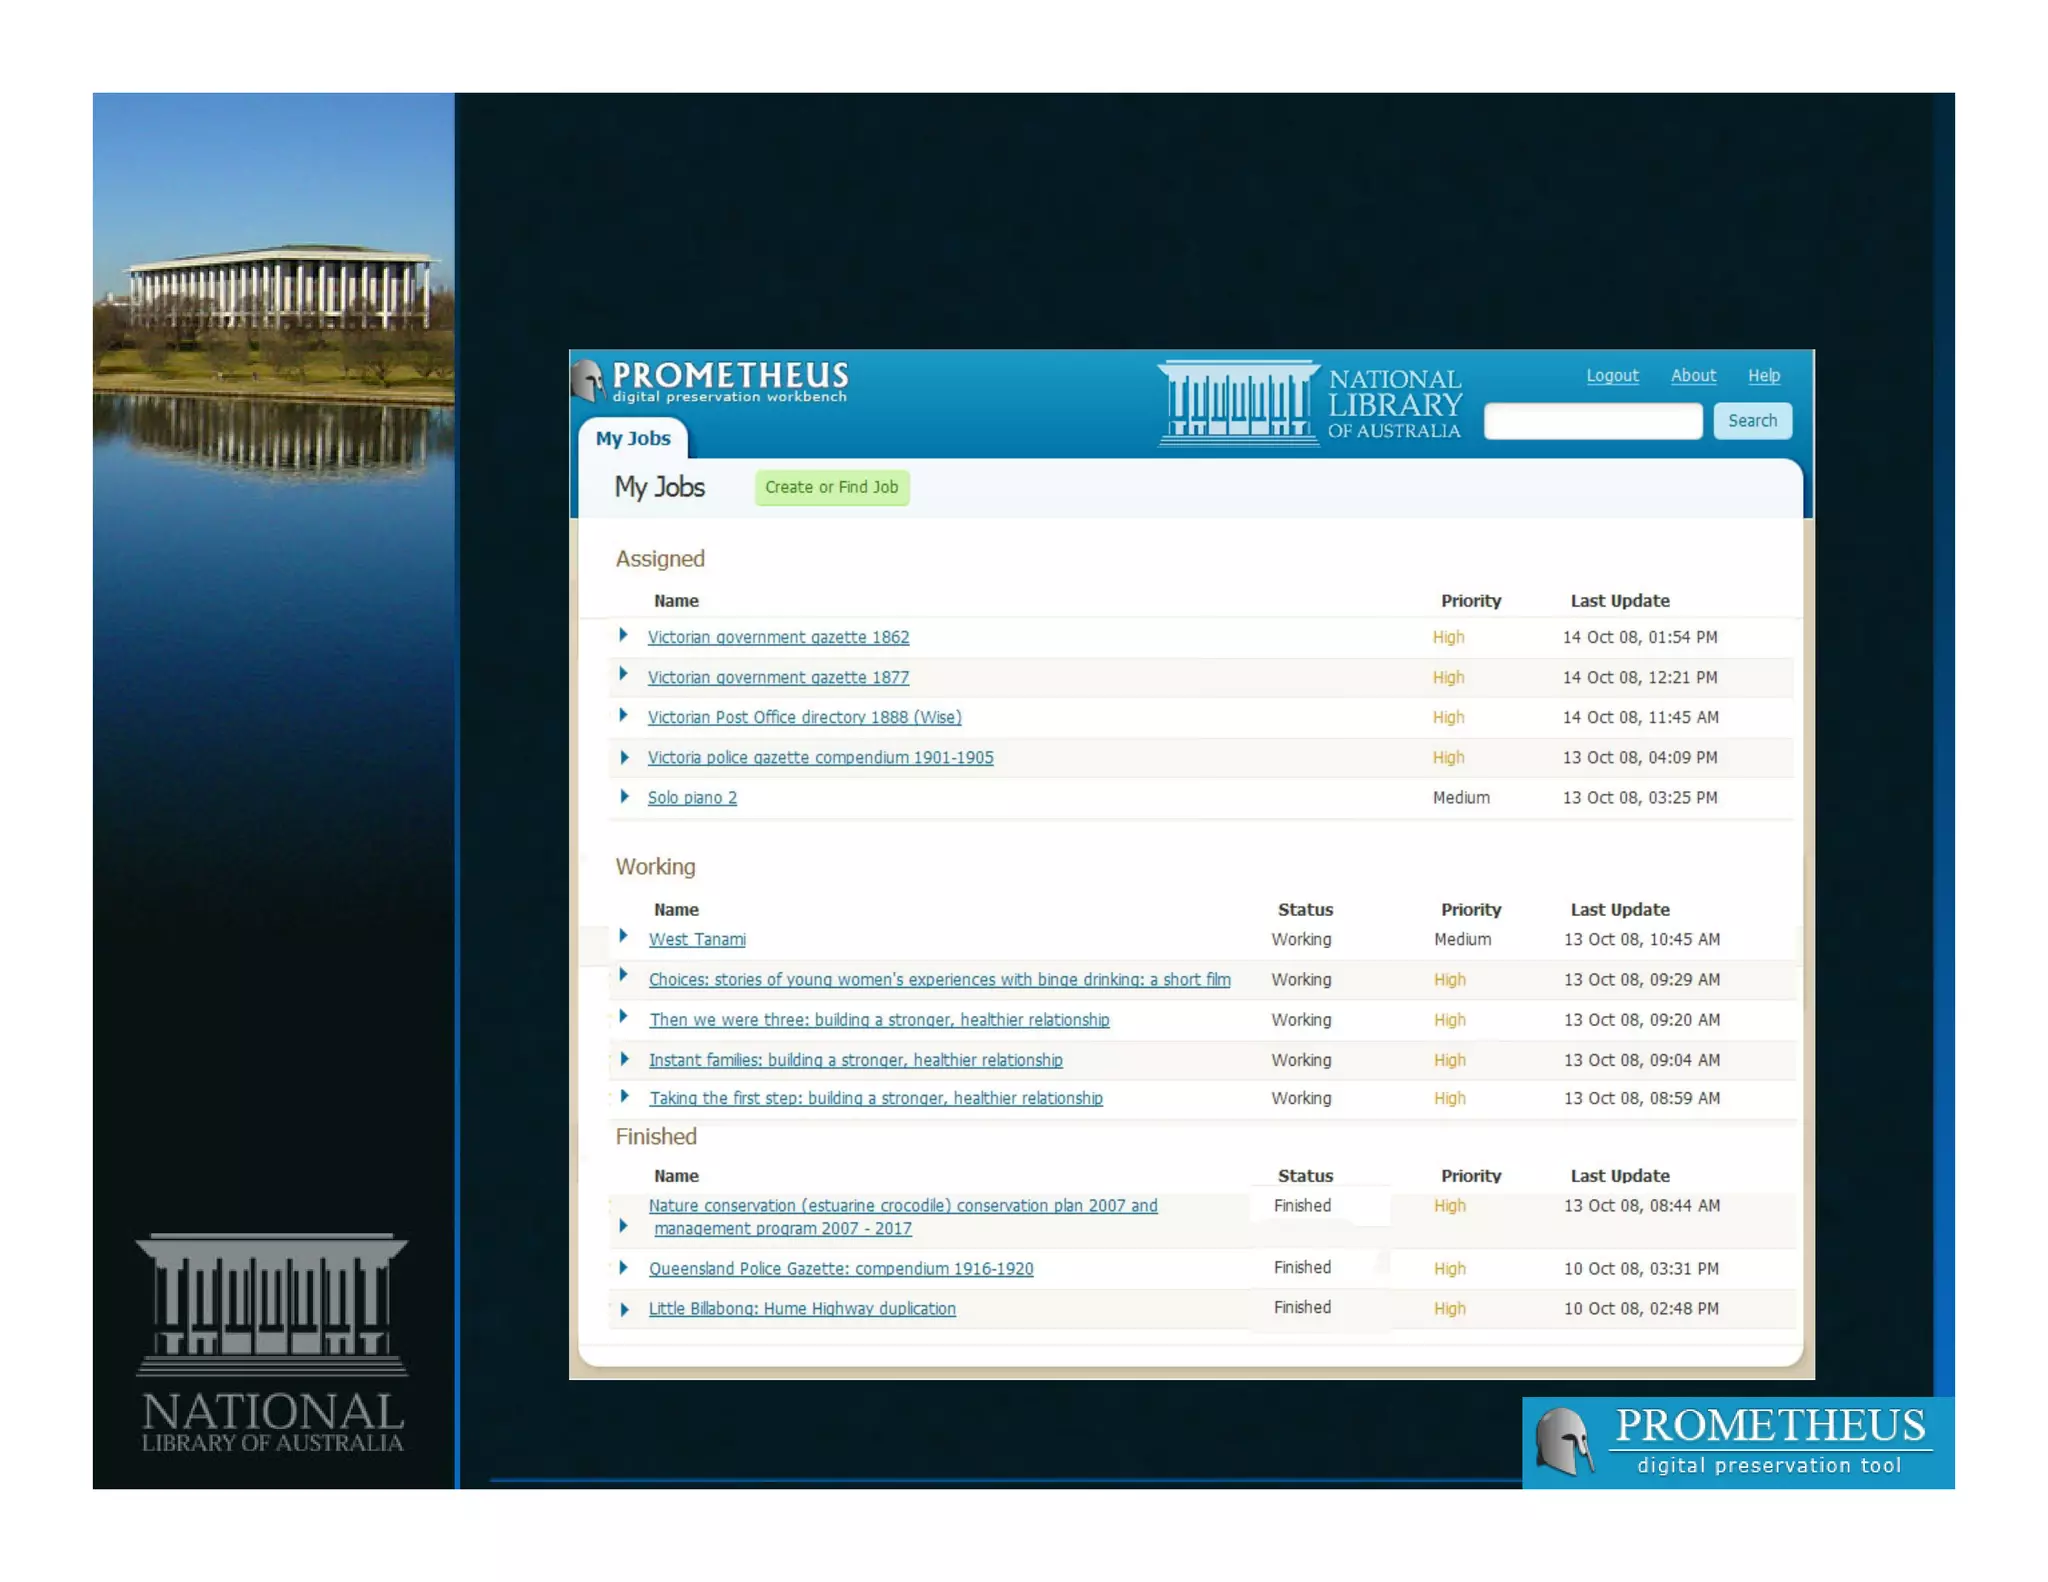This screenshot has width=2048, height=1582.
Task: Expand the Victoria police gazette compendium row
Action: [x=623, y=756]
